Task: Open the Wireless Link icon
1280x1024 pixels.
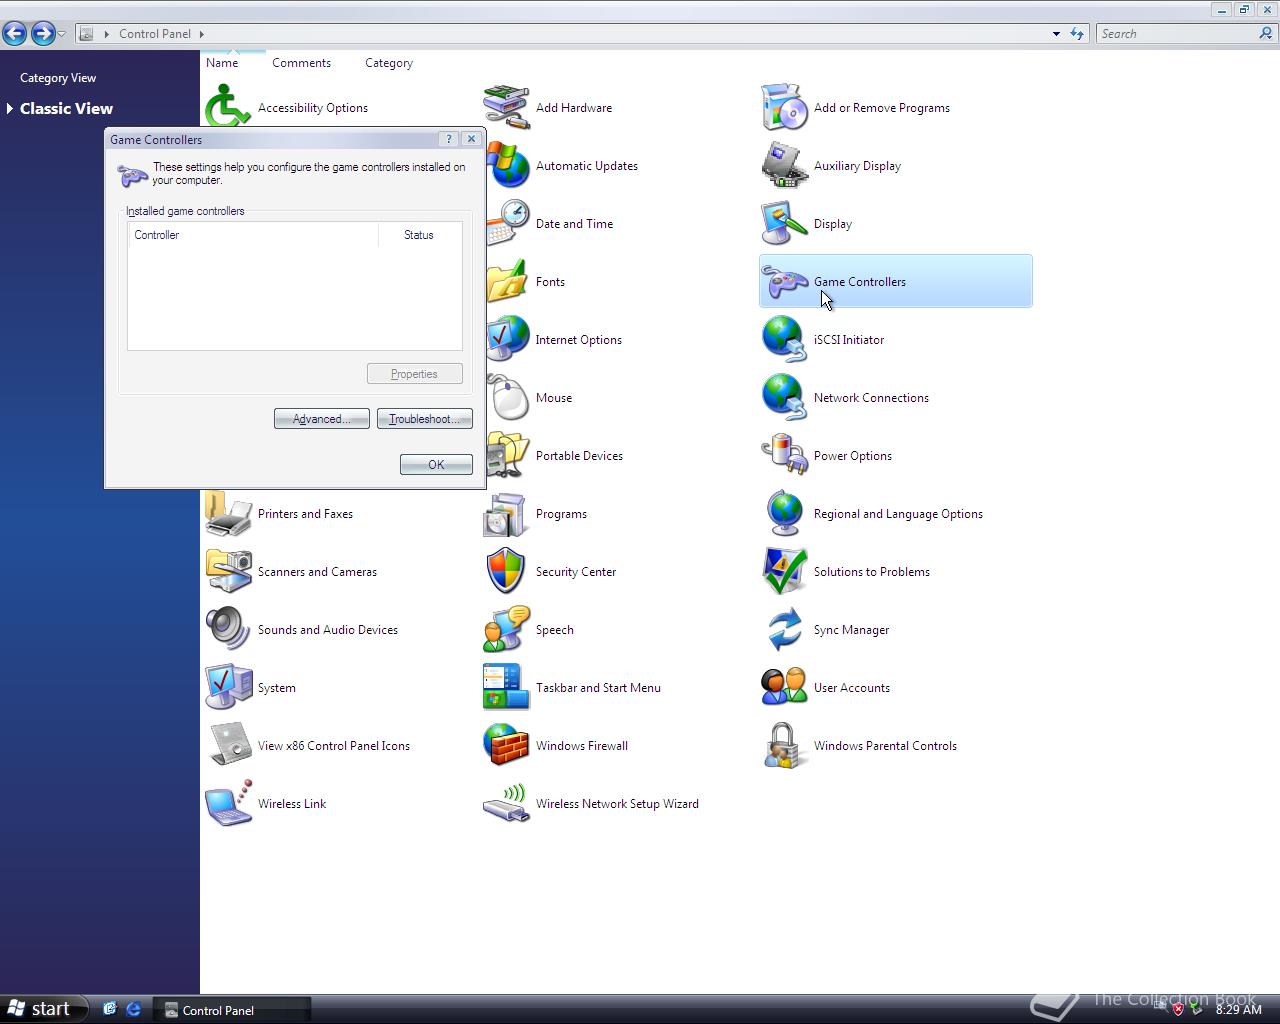Action: [228, 804]
